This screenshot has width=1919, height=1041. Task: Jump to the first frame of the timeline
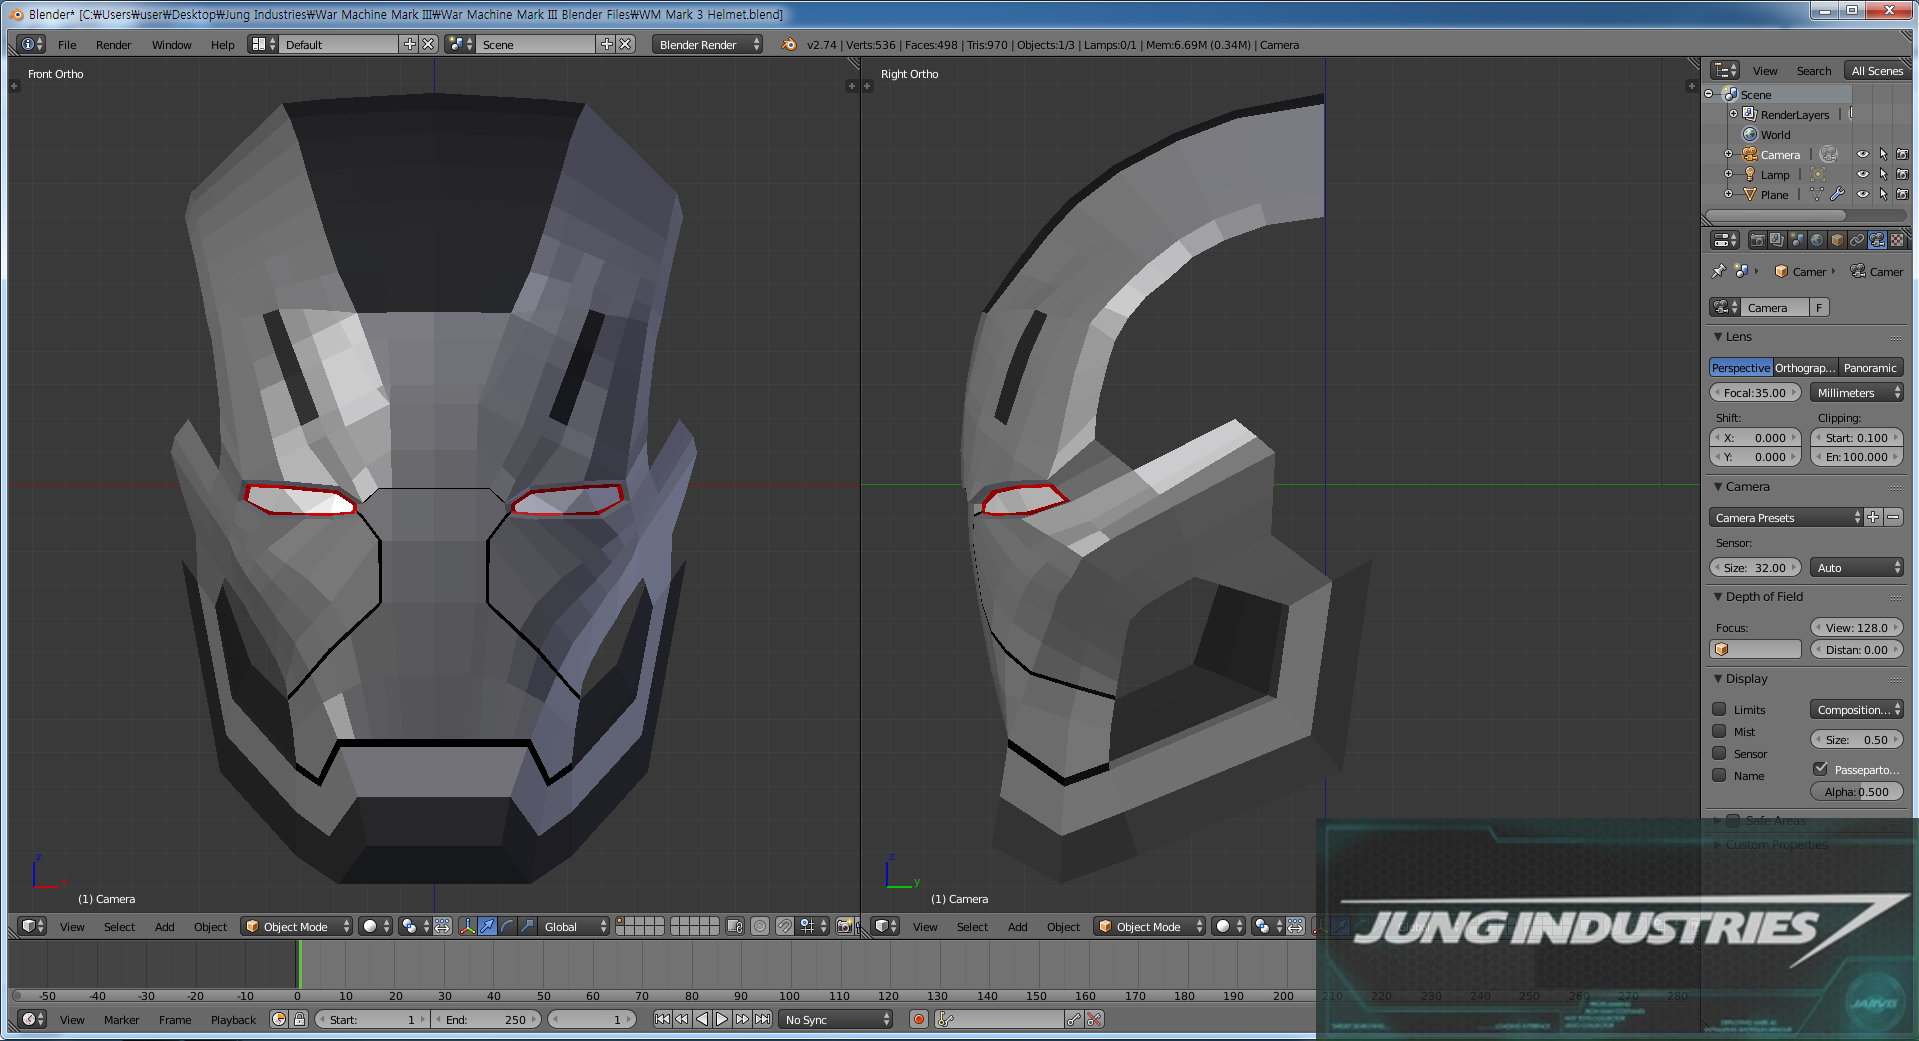point(662,1019)
